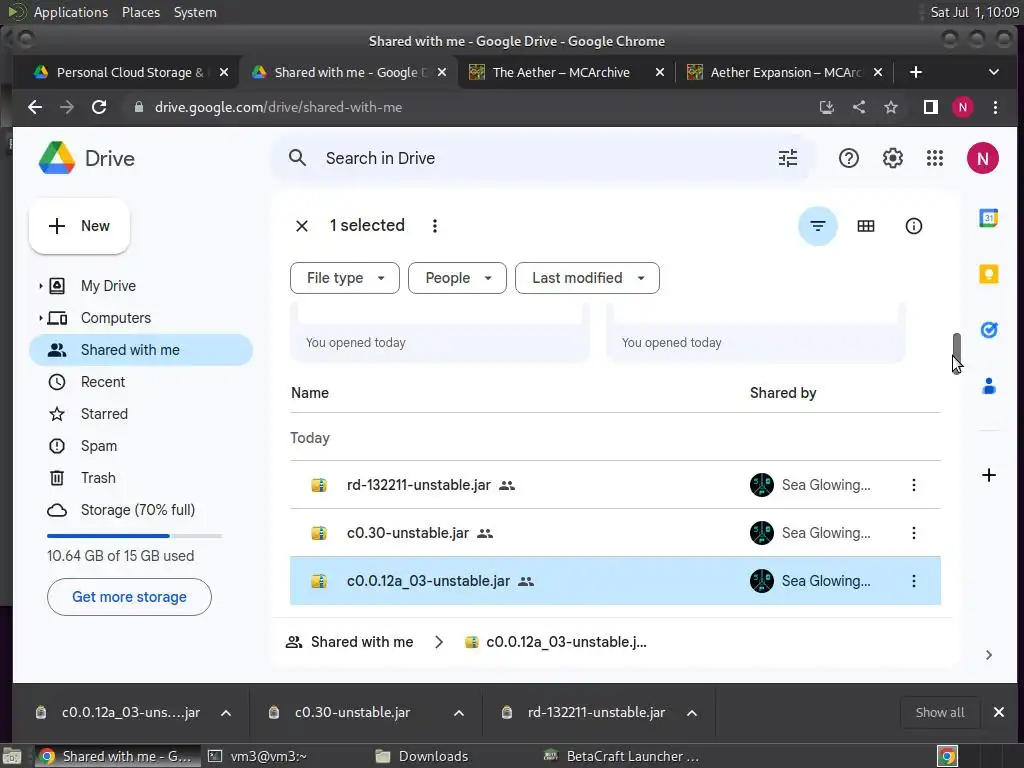
Task: Open more actions for c0.30-unstable.jar row
Action: 913,533
